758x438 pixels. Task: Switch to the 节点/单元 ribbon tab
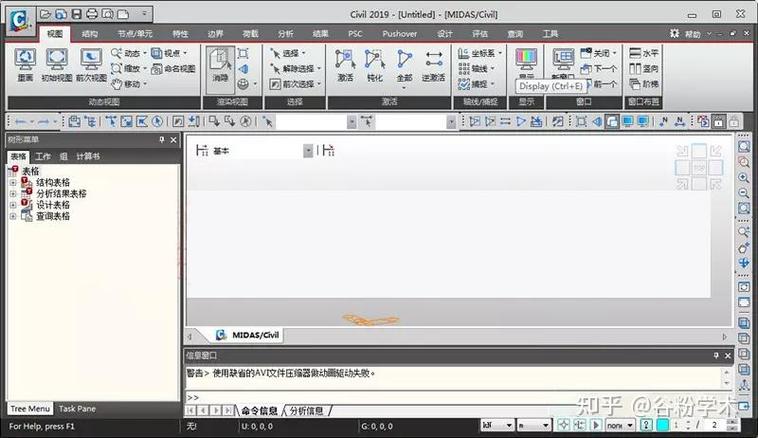[x=135, y=34]
